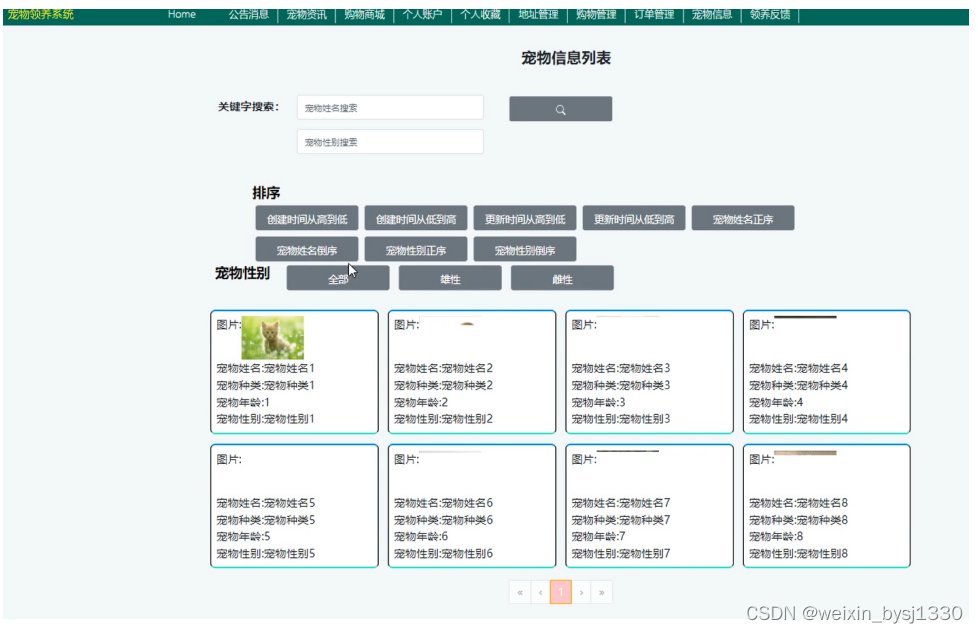The width and height of the screenshot is (978, 633).
Task: Click text 宠物年龄:6
Action: tap(421, 536)
